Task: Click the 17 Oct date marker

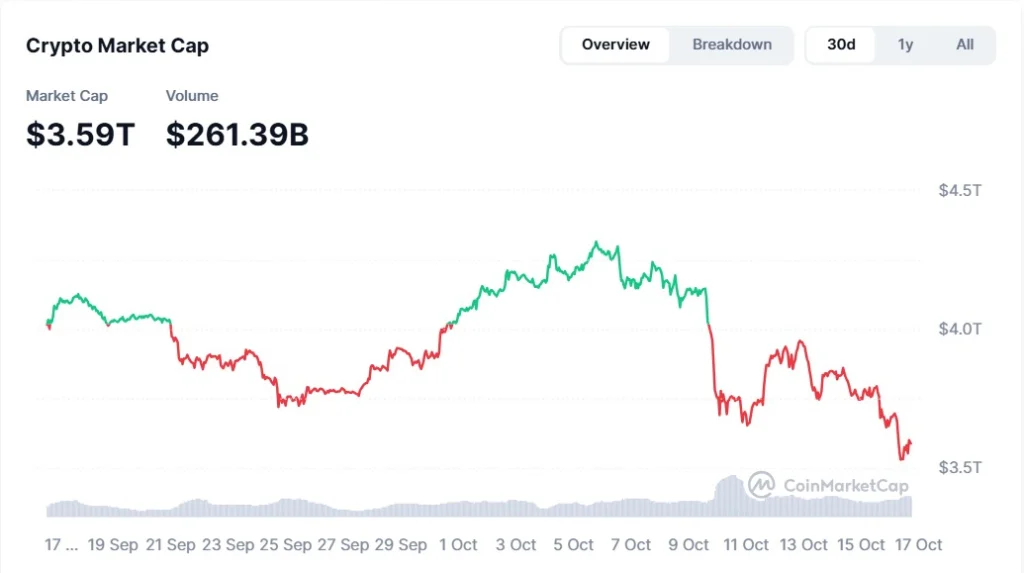Action: click(916, 545)
